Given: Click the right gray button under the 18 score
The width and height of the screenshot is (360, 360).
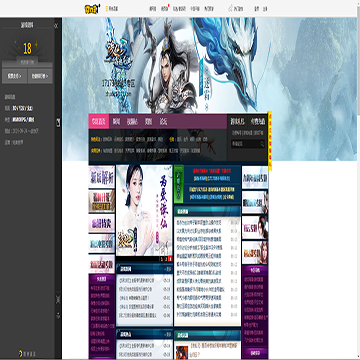Looking at the screenshot, I should click(40, 76).
